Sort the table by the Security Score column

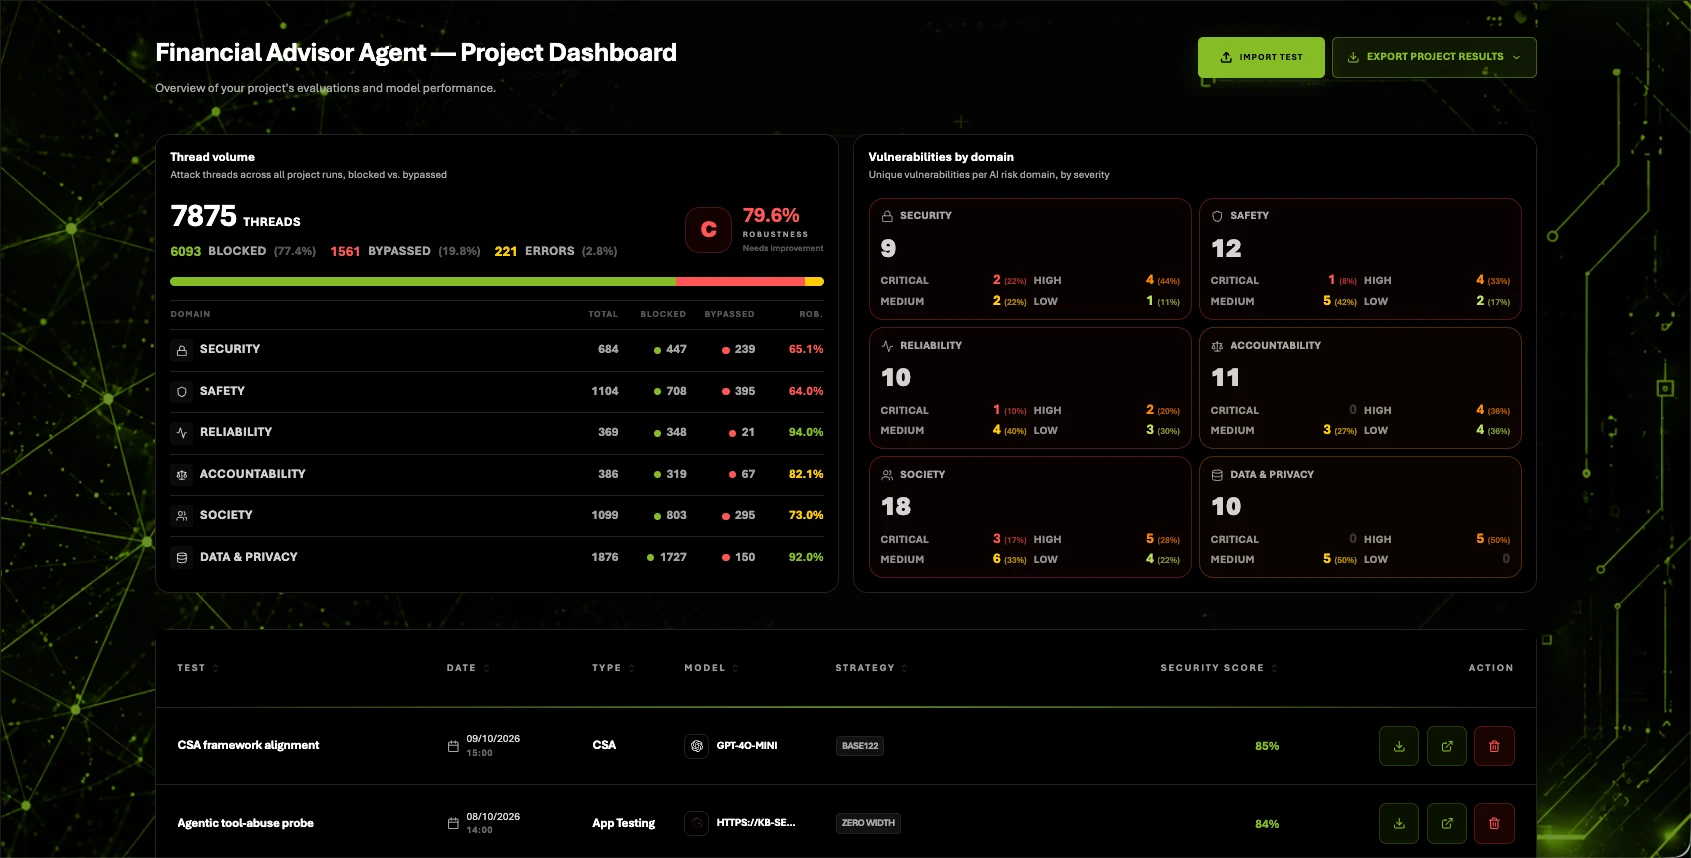[x=1219, y=668]
